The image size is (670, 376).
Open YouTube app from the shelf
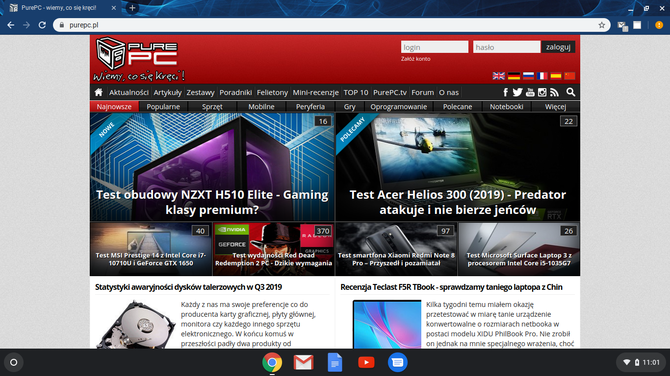(x=366, y=362)
